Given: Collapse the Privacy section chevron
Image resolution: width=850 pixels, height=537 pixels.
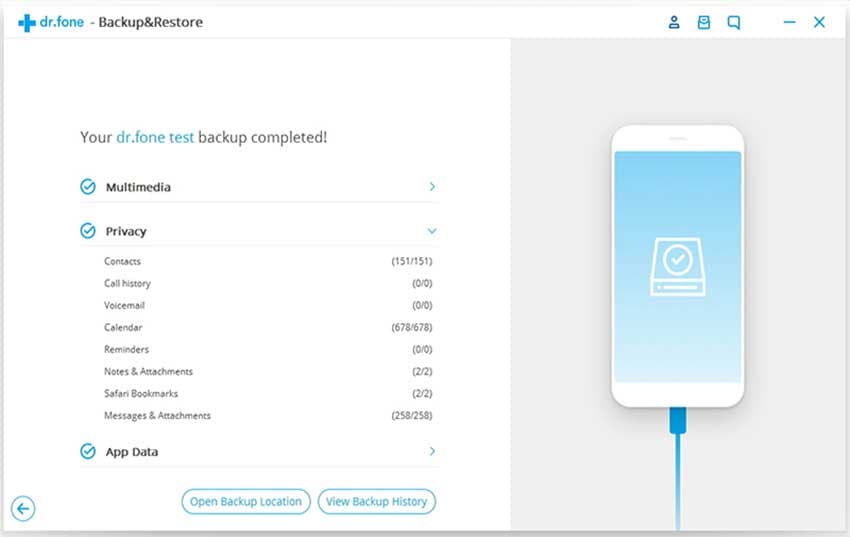Looking at the screenshot, I should pos(432,231).
